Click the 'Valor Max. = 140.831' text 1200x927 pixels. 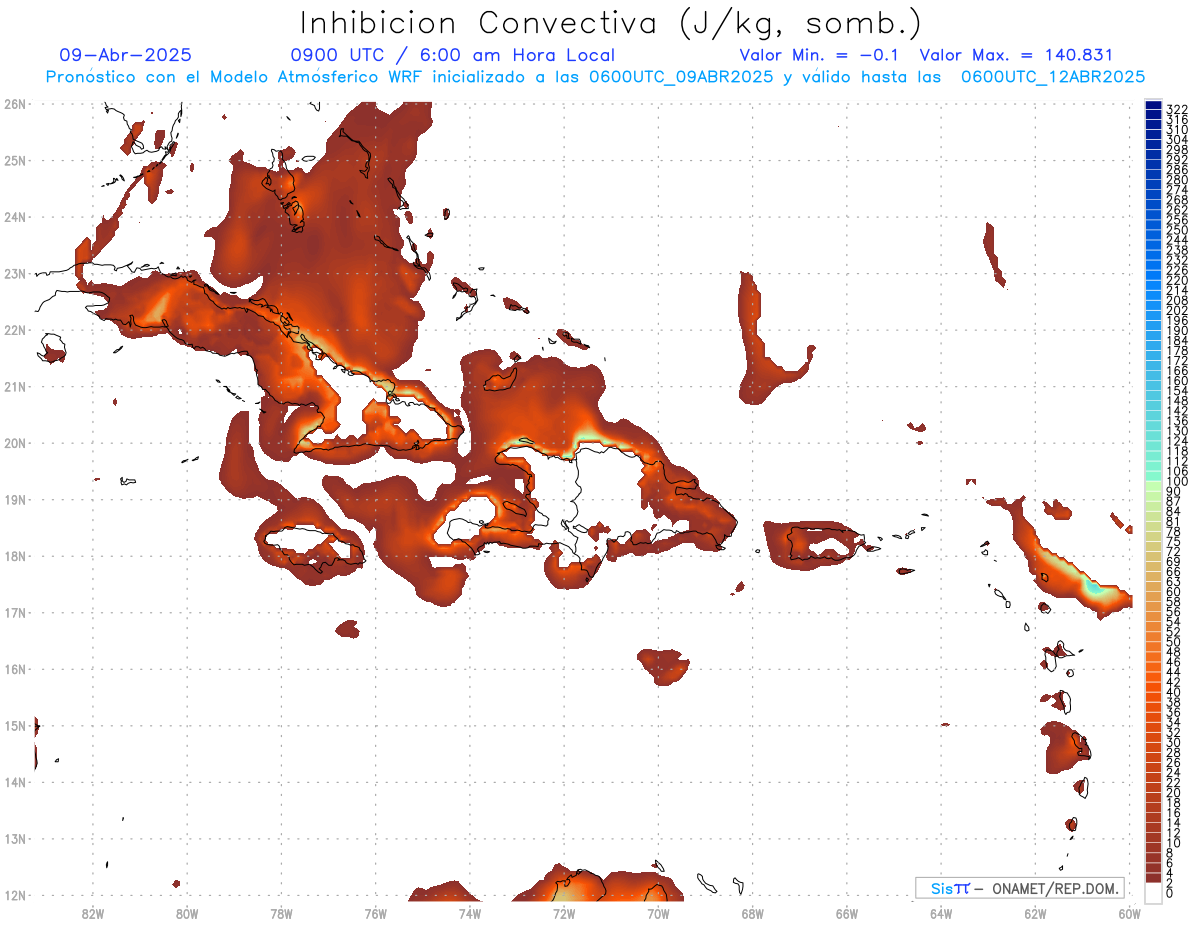coord(1016,55)
